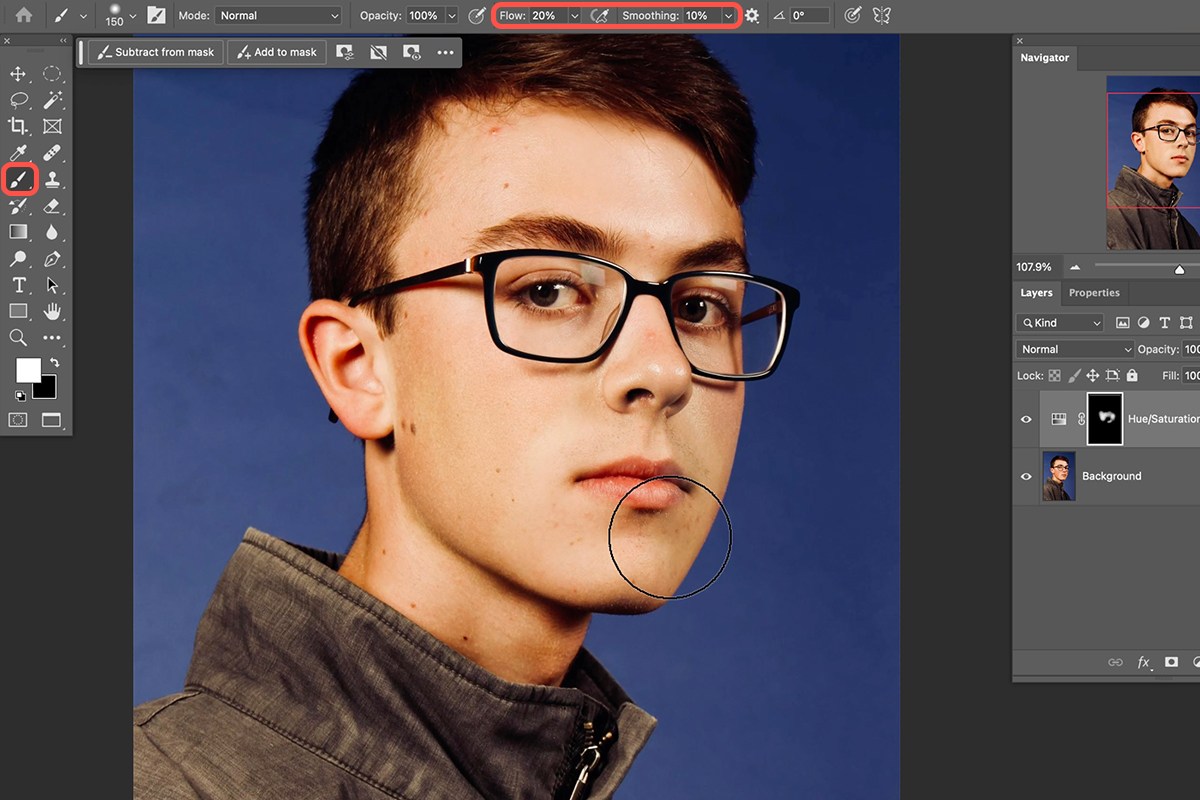Select the Zoom tool

pos(18,338)
